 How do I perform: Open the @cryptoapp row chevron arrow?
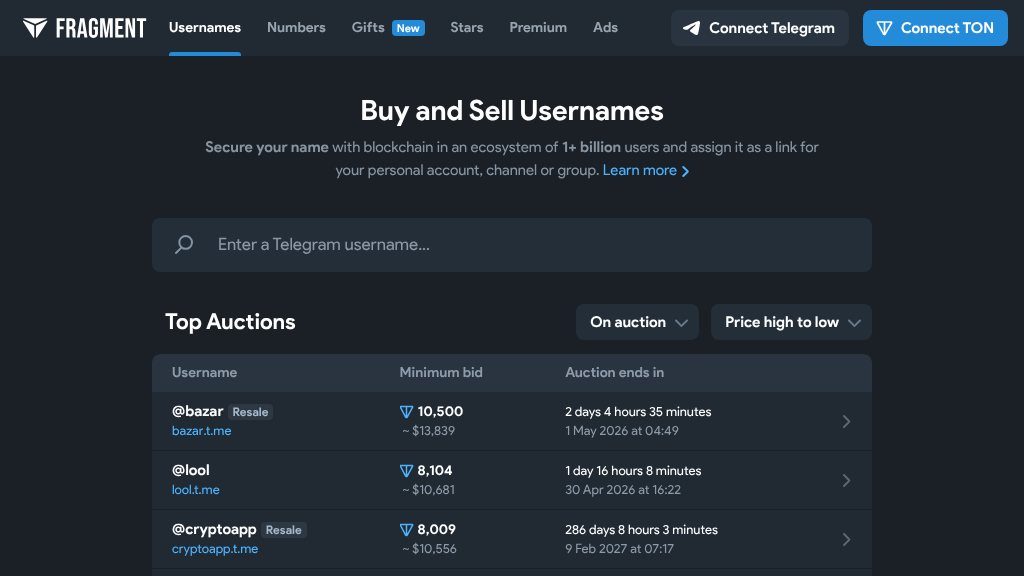tap(846, 539)
